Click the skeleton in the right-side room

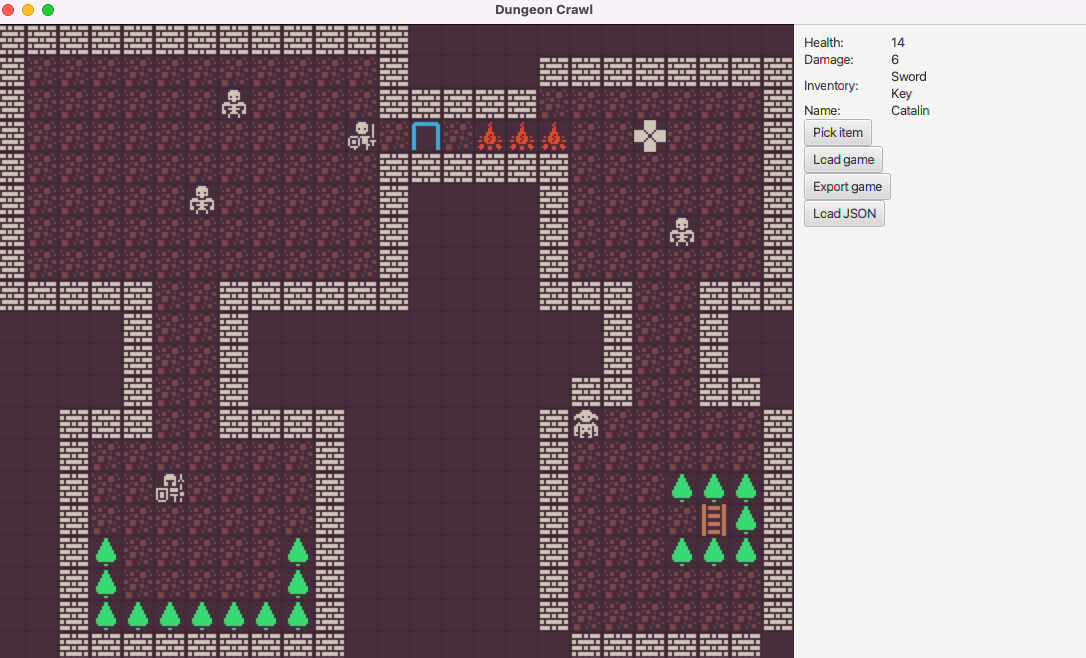[683, 233]
